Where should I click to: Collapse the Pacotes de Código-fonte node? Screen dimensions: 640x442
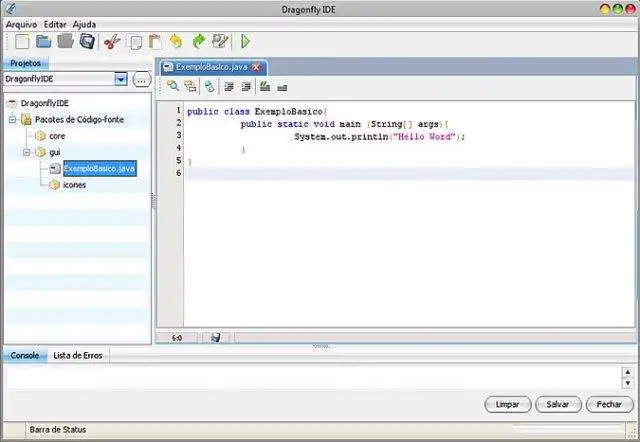[x=12, y=120]
